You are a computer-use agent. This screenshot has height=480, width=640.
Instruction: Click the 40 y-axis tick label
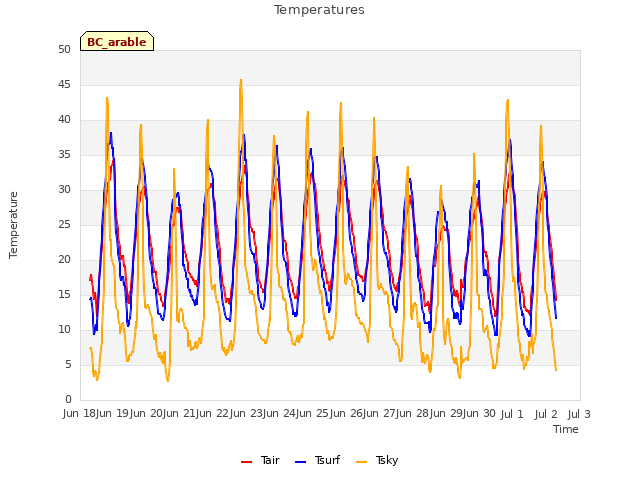pos(64,120)
